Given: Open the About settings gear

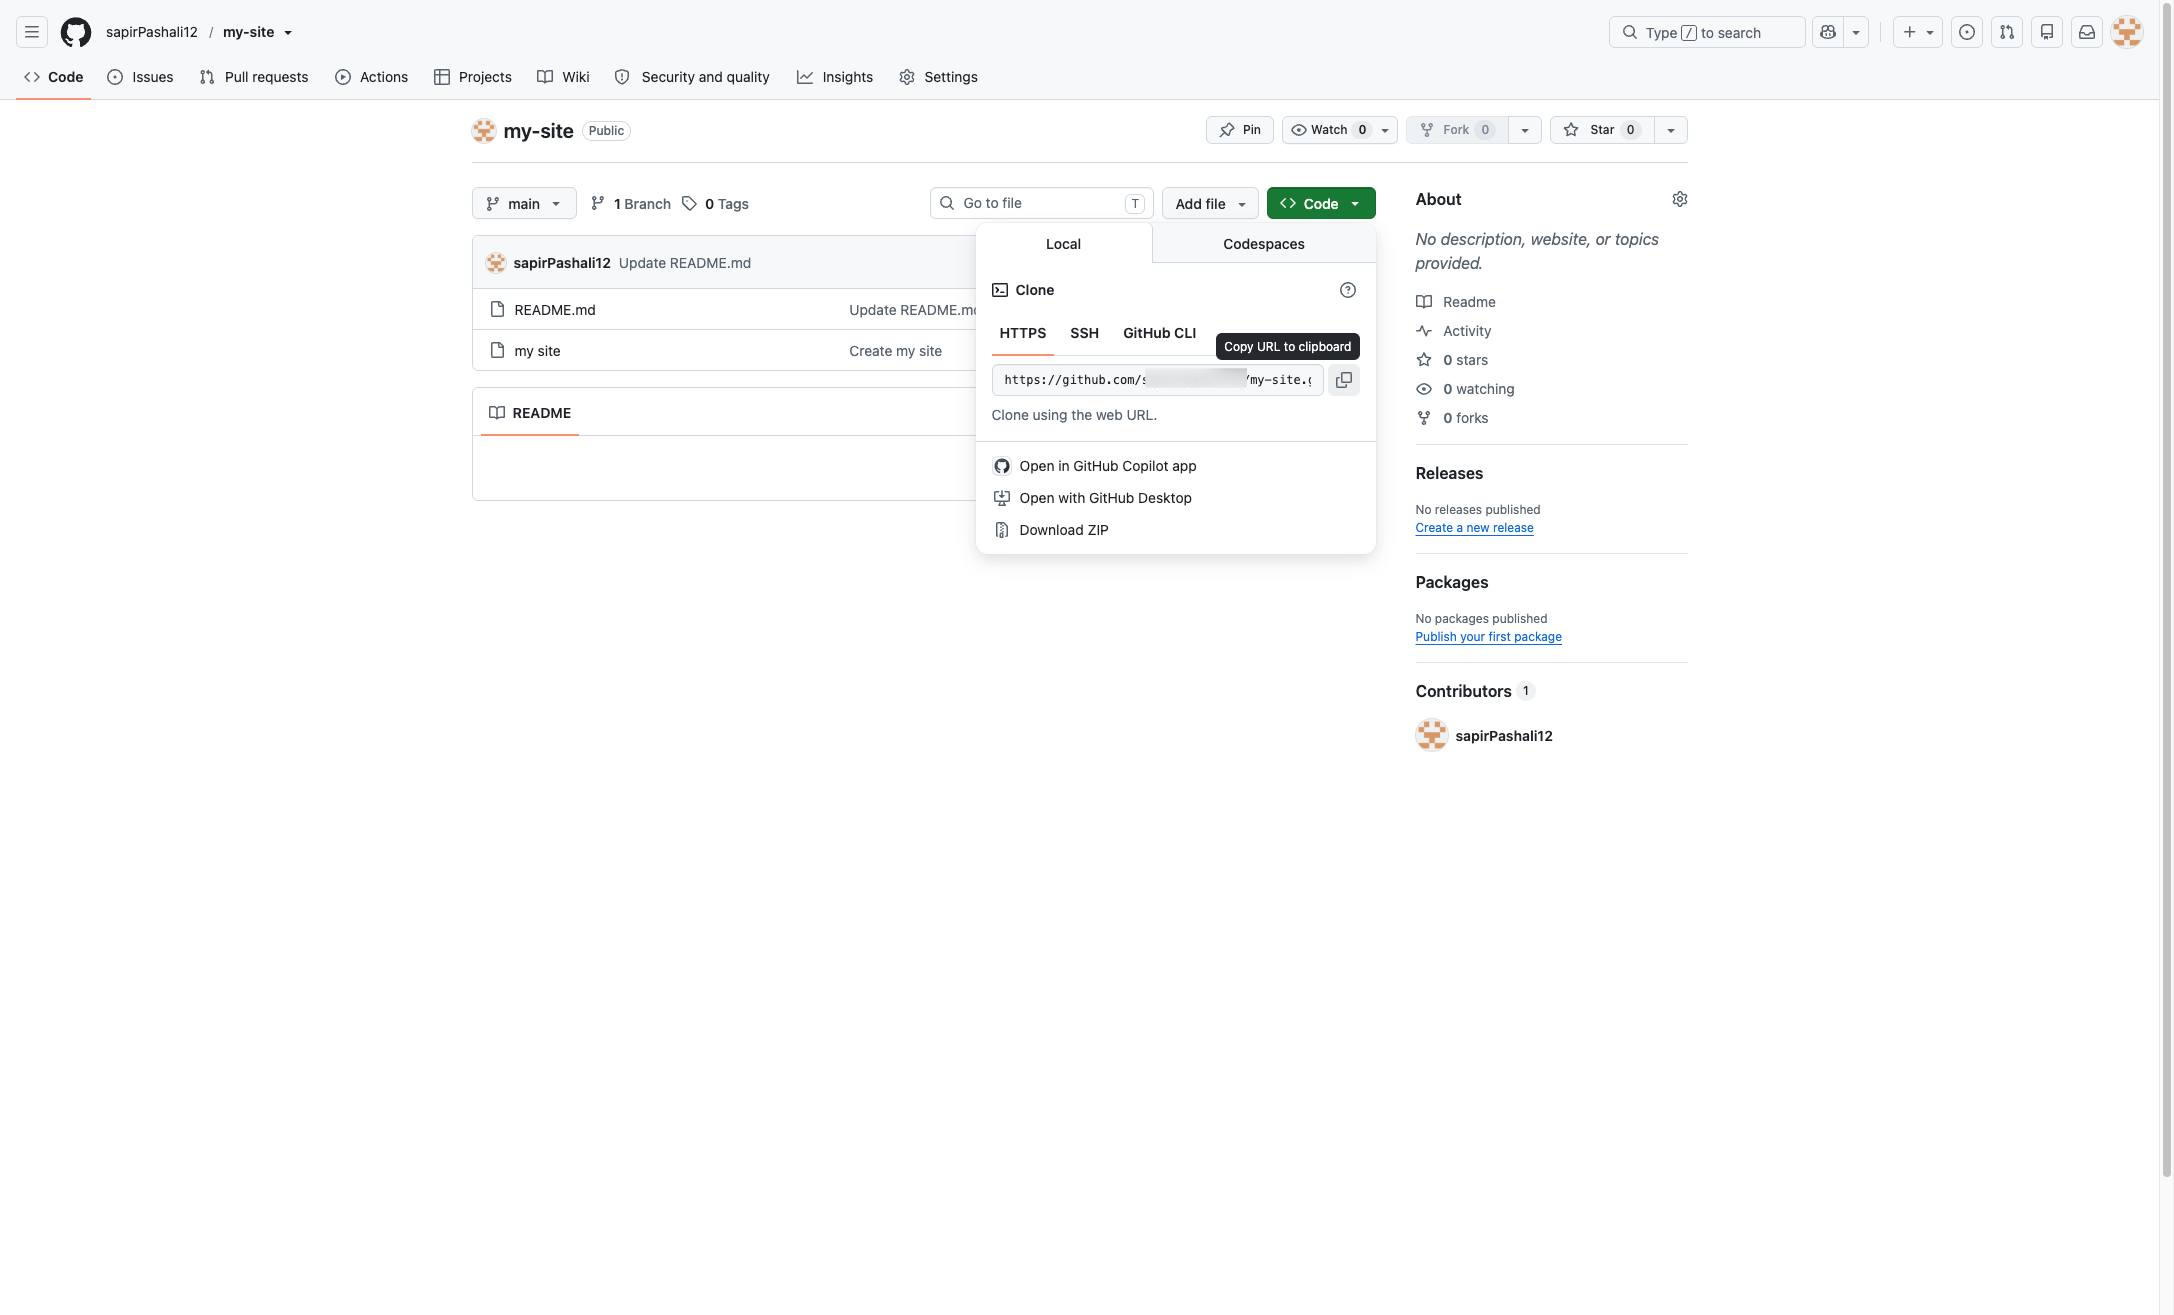Looking at the screenshot, I should click(x=1680, y=199).
